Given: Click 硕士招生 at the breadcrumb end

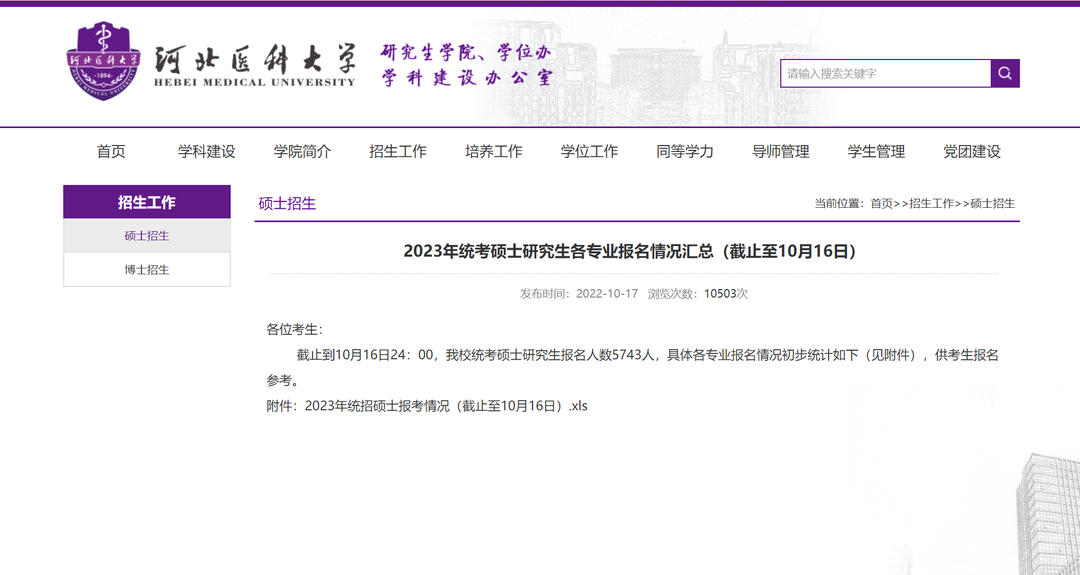Looking at the screenshot, I should (993, 203).
